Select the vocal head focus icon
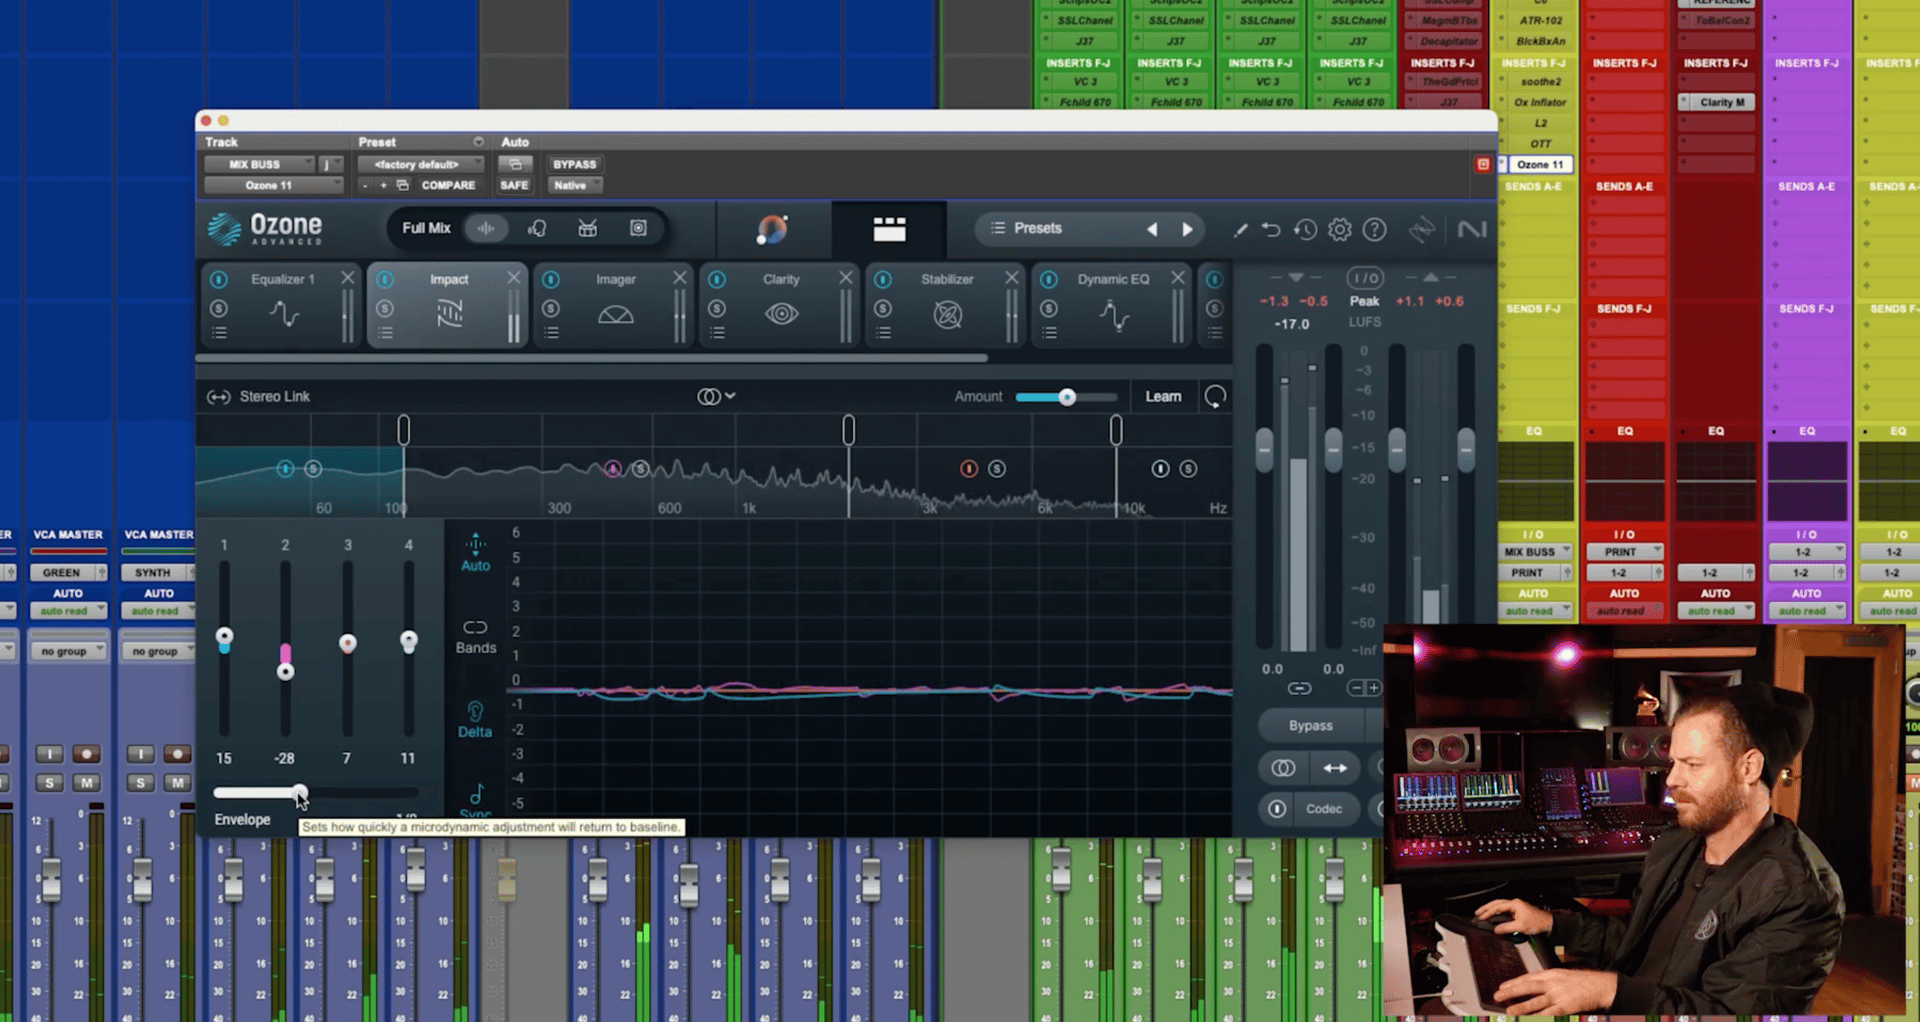The image size is (1920, 1022). coord(537,228)
